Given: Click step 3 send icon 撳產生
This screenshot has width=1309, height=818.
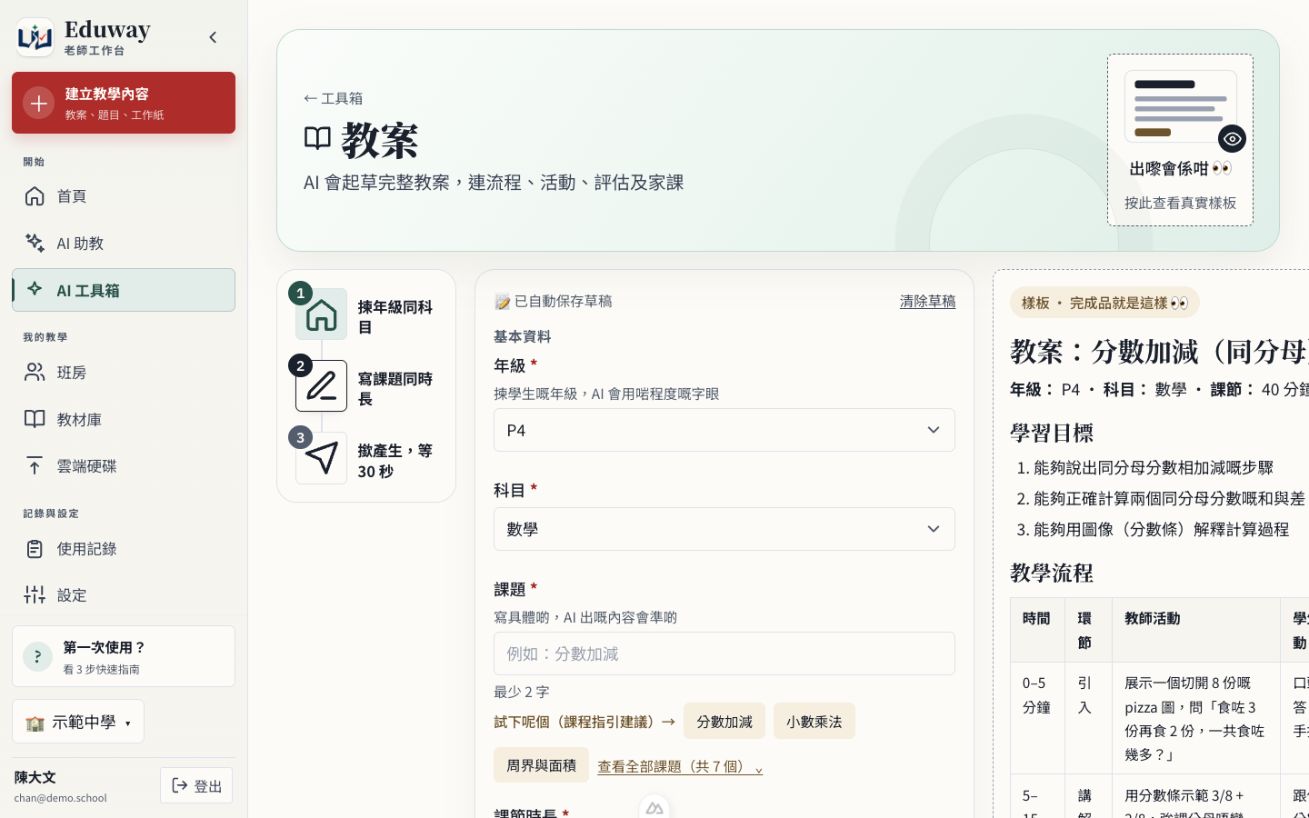Looking at the screenshot, I should point(321,458).
